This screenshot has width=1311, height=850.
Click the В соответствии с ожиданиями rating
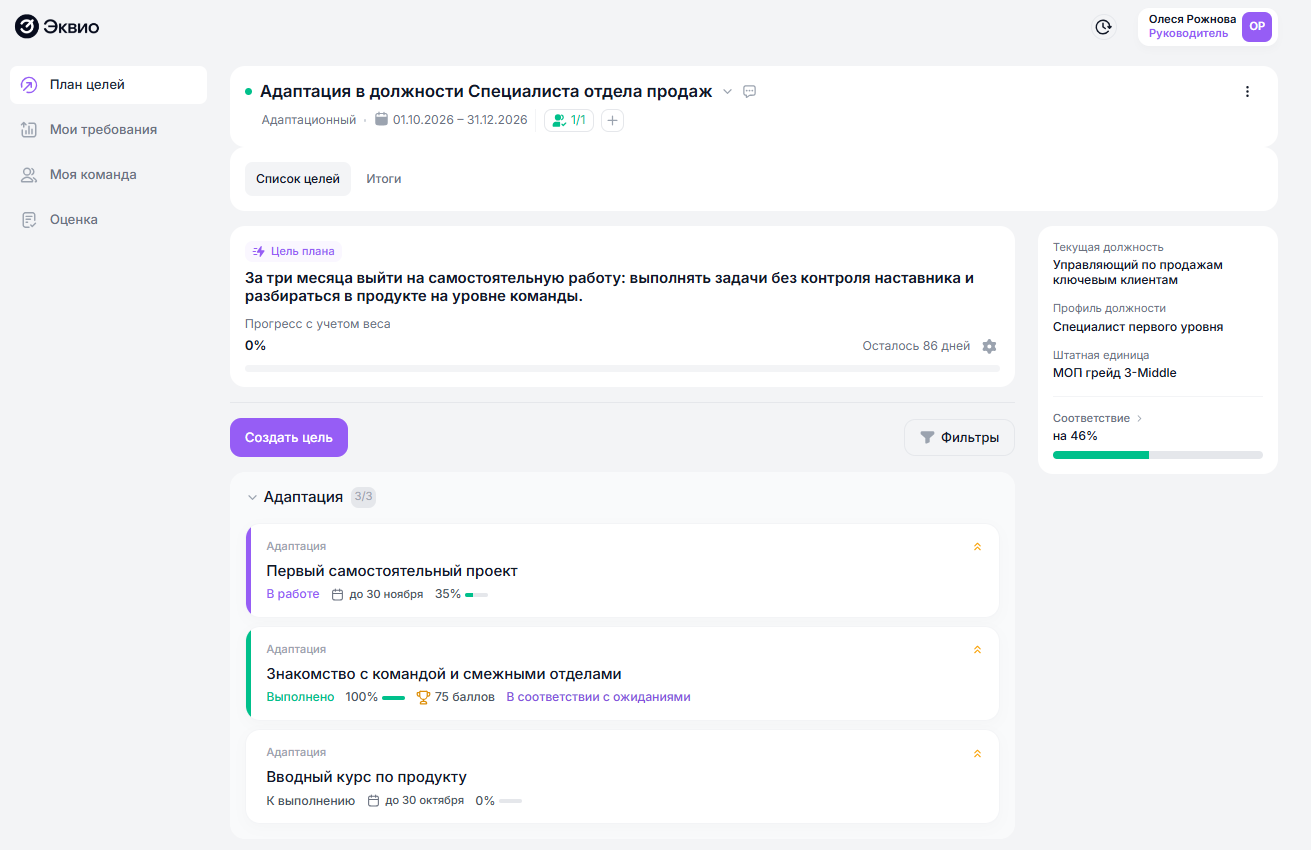pyautogui.click(x=598, y=697)
